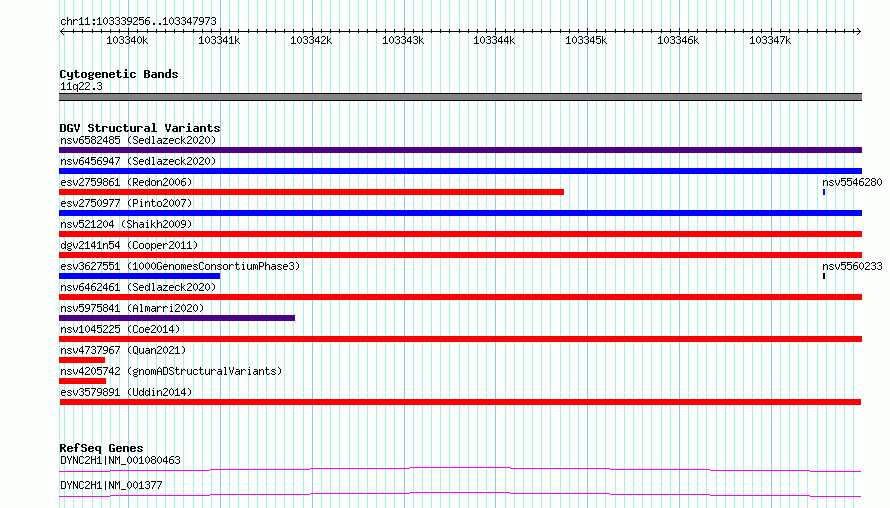The image size is (890, 508).
Task: Click the esv3579891 (Uddin2014) label
Action: pos(126,392)
